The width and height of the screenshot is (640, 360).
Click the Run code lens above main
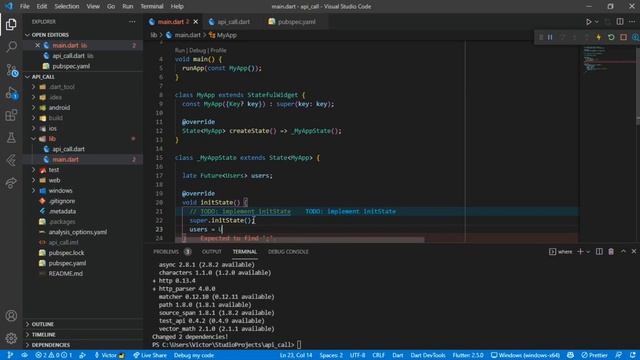(x=180, y=51)
